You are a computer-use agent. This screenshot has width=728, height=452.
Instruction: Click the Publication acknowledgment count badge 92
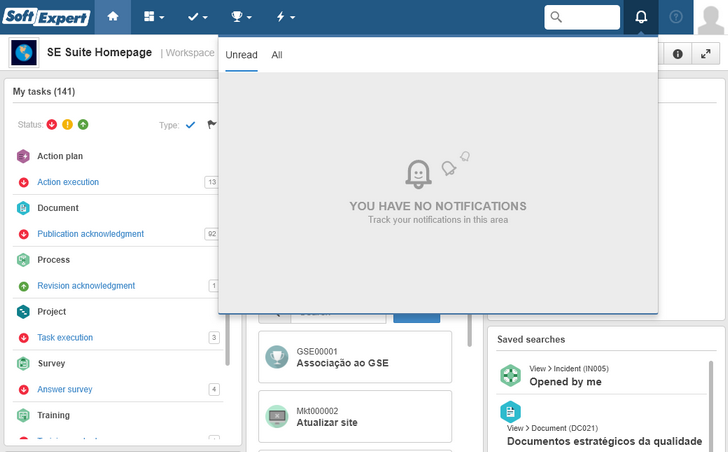pos(211,234)
